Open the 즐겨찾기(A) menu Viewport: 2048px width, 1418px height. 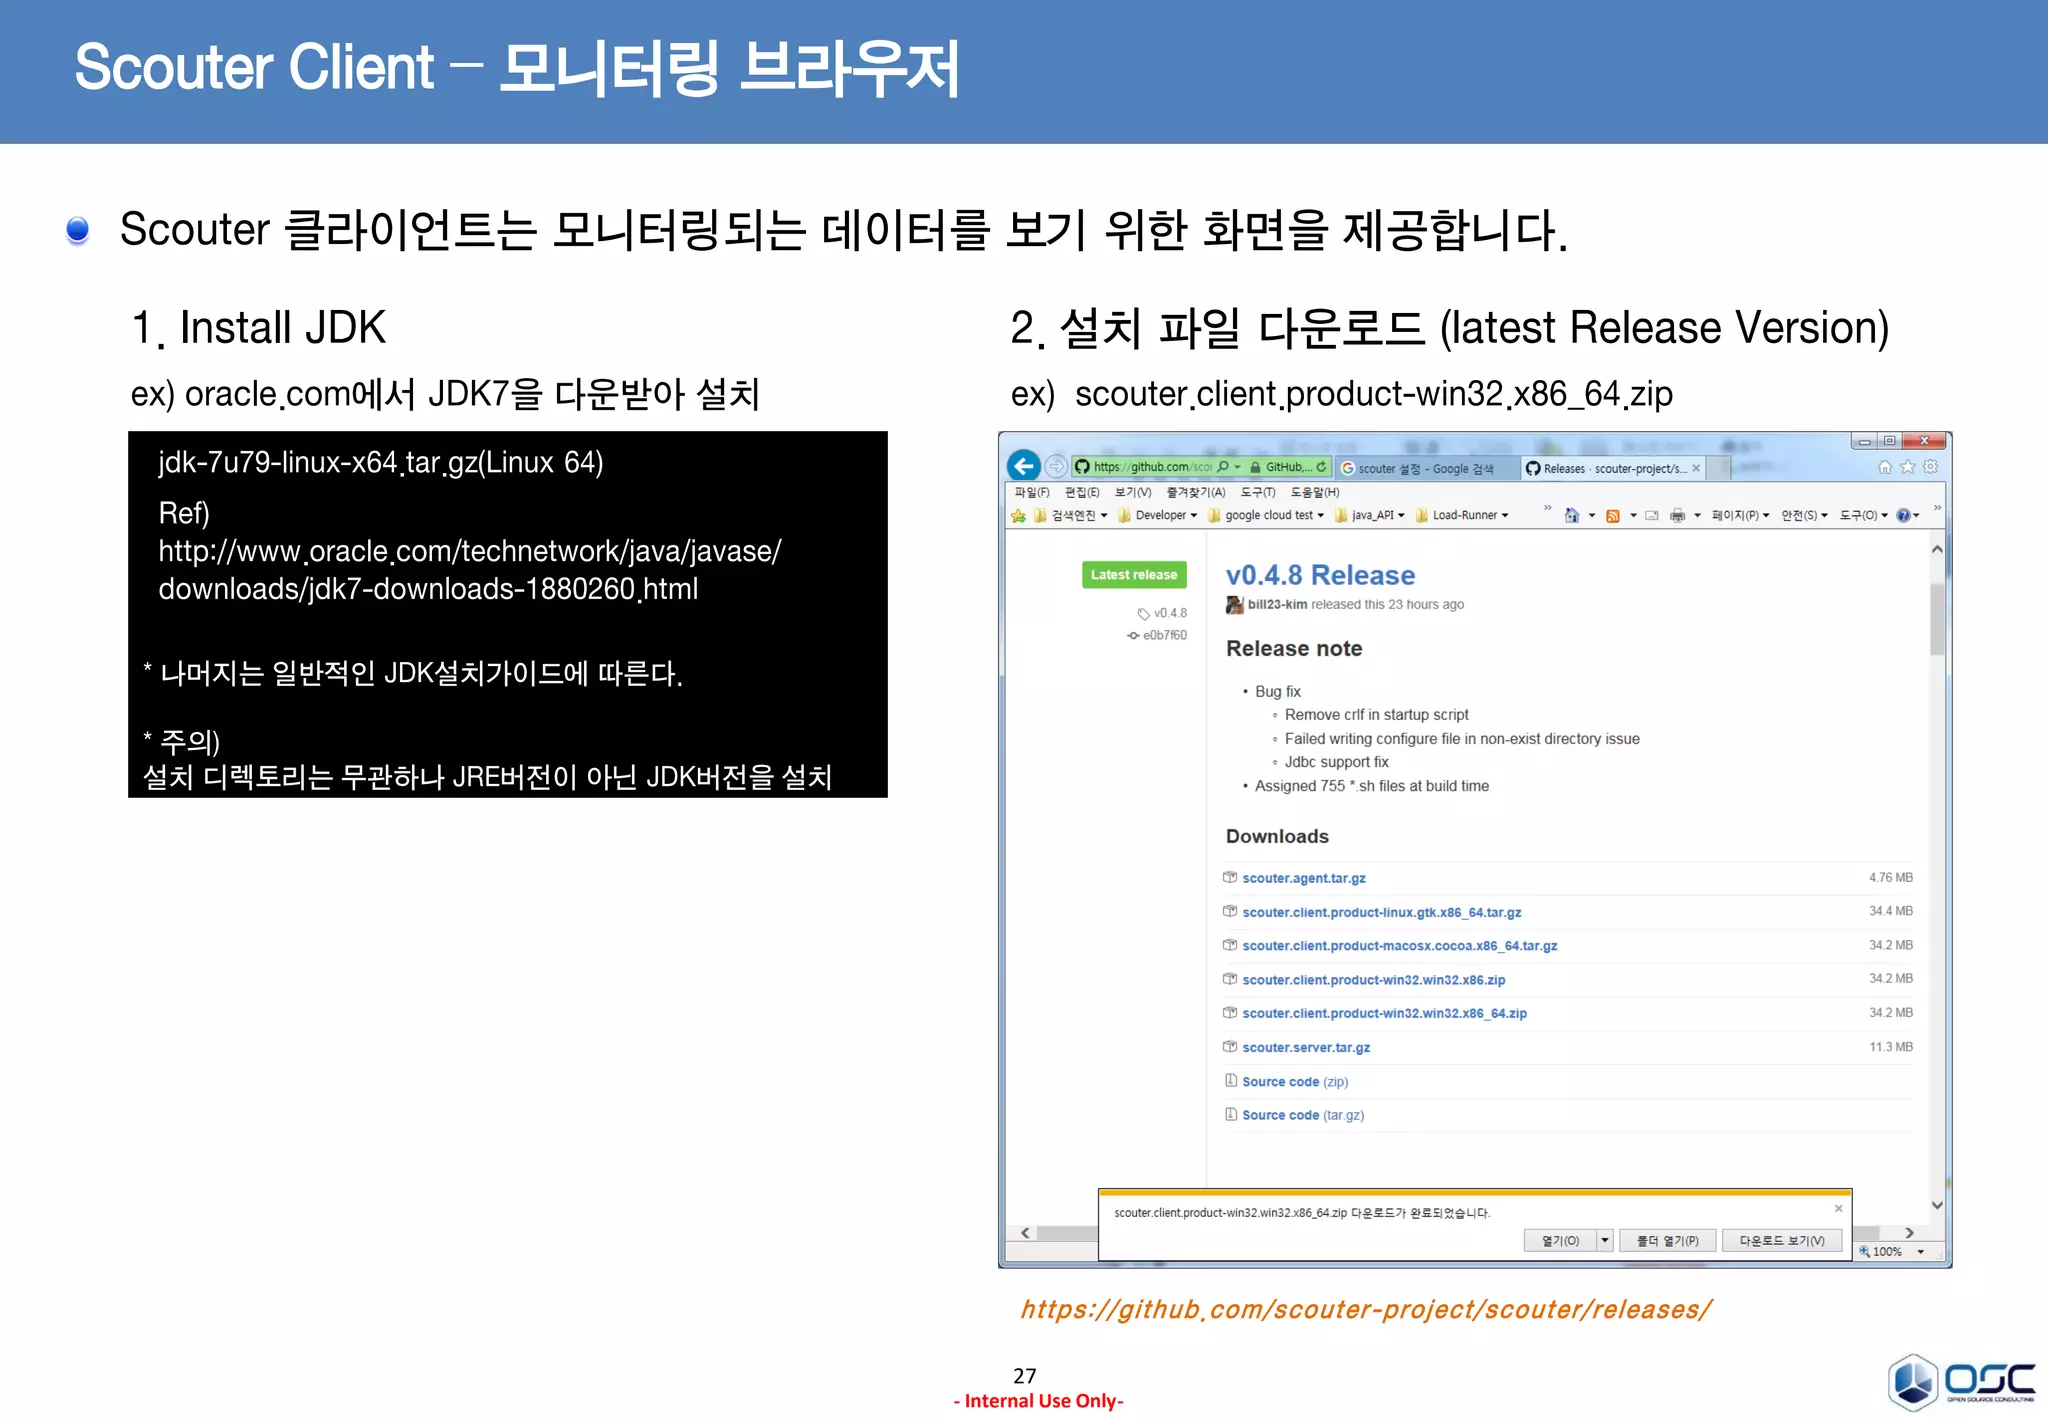click(x=1195, y=492)
